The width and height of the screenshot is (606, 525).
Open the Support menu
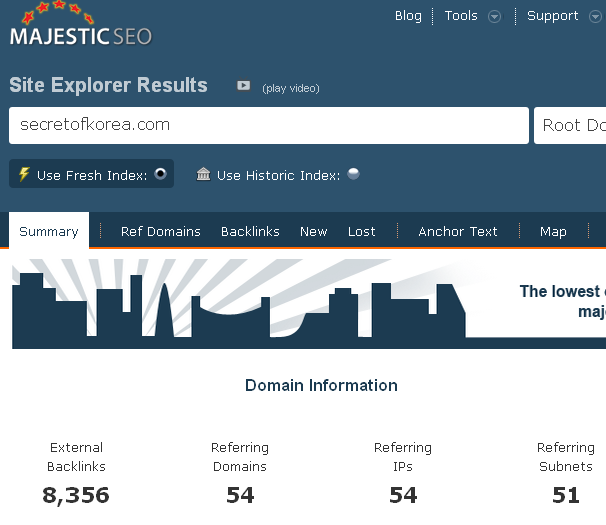coord(553,16)
